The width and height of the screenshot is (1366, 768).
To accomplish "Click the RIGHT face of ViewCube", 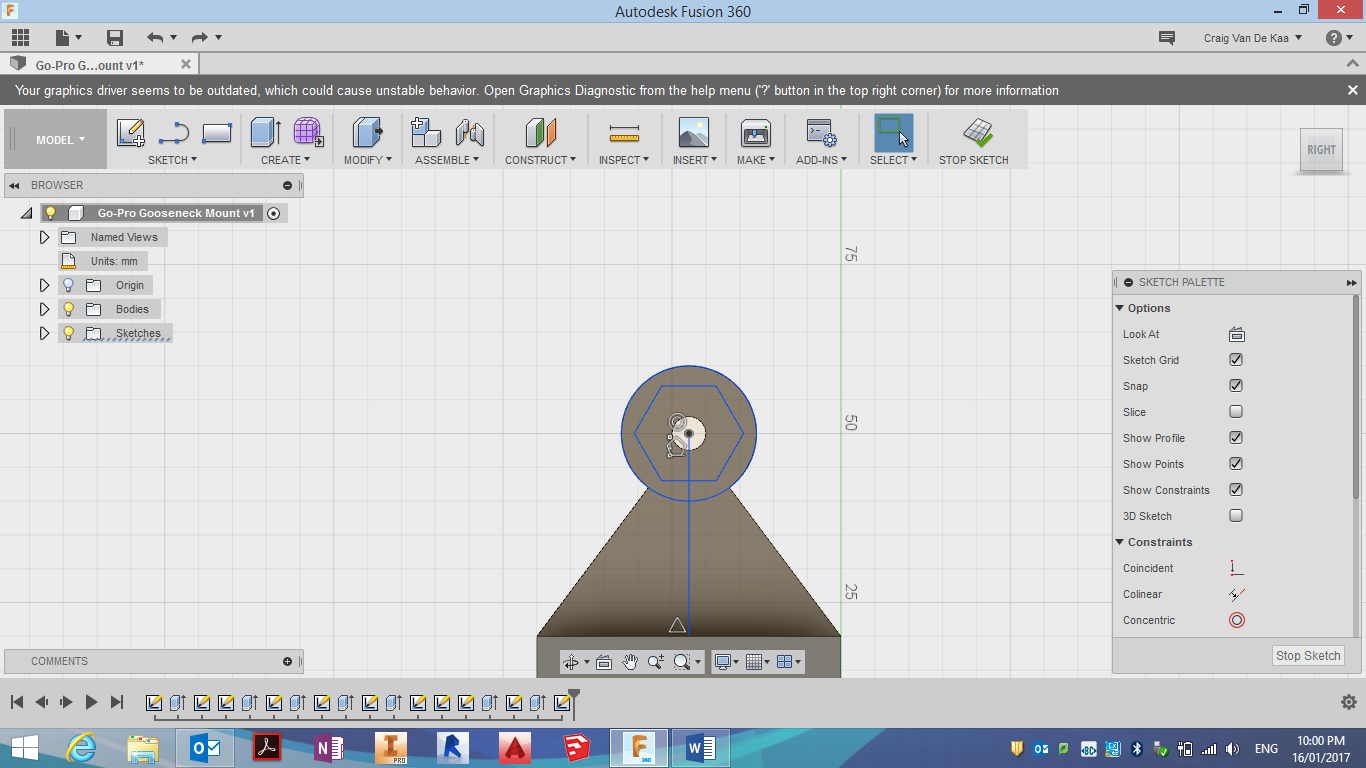I will tap(1321, 150).
